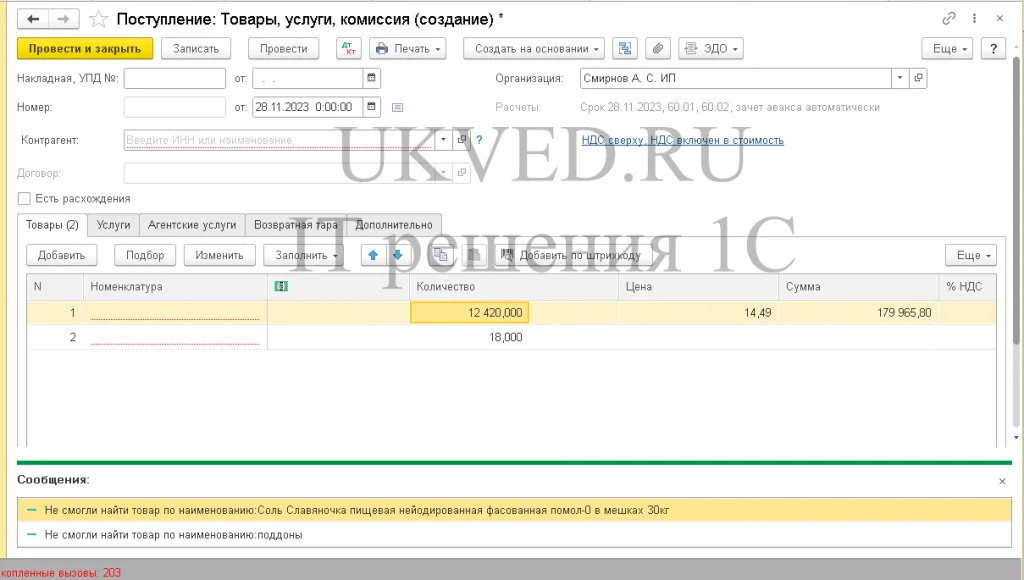Viewport: 1024px width, 580px height.
Task: Select the message about поддоны
Action: coord(515,534)
